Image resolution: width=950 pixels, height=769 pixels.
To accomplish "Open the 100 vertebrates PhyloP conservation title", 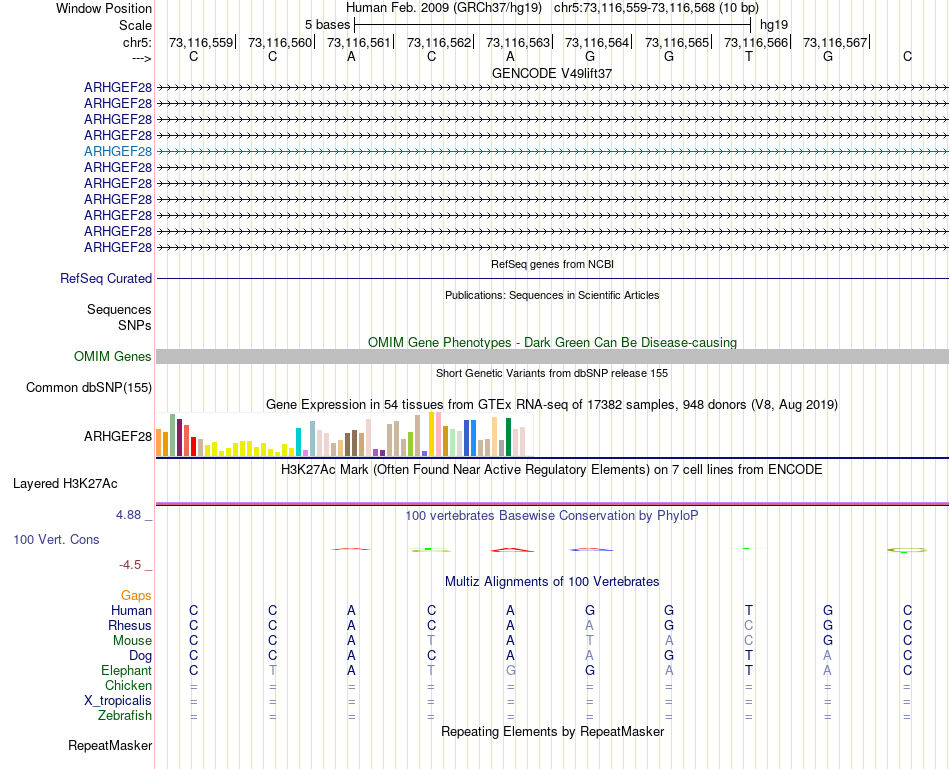I will click(552, 516).
